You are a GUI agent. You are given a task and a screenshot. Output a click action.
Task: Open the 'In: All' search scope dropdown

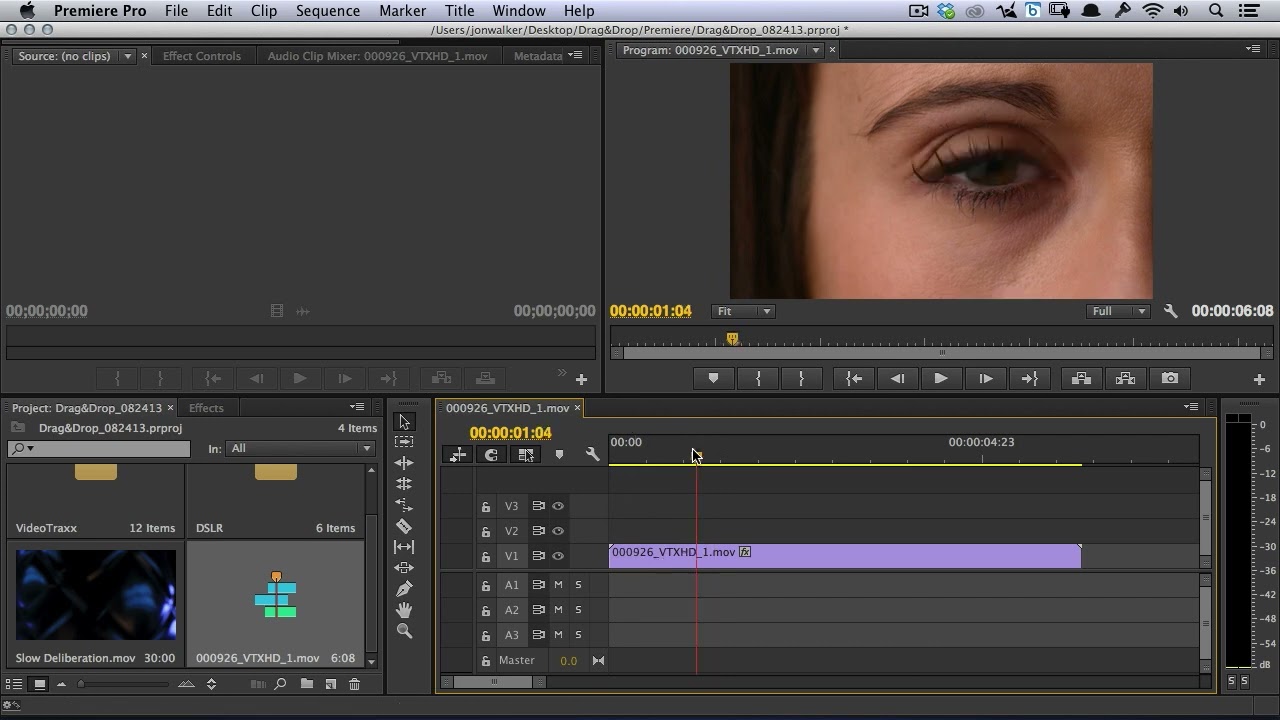[x=300, y=449]
